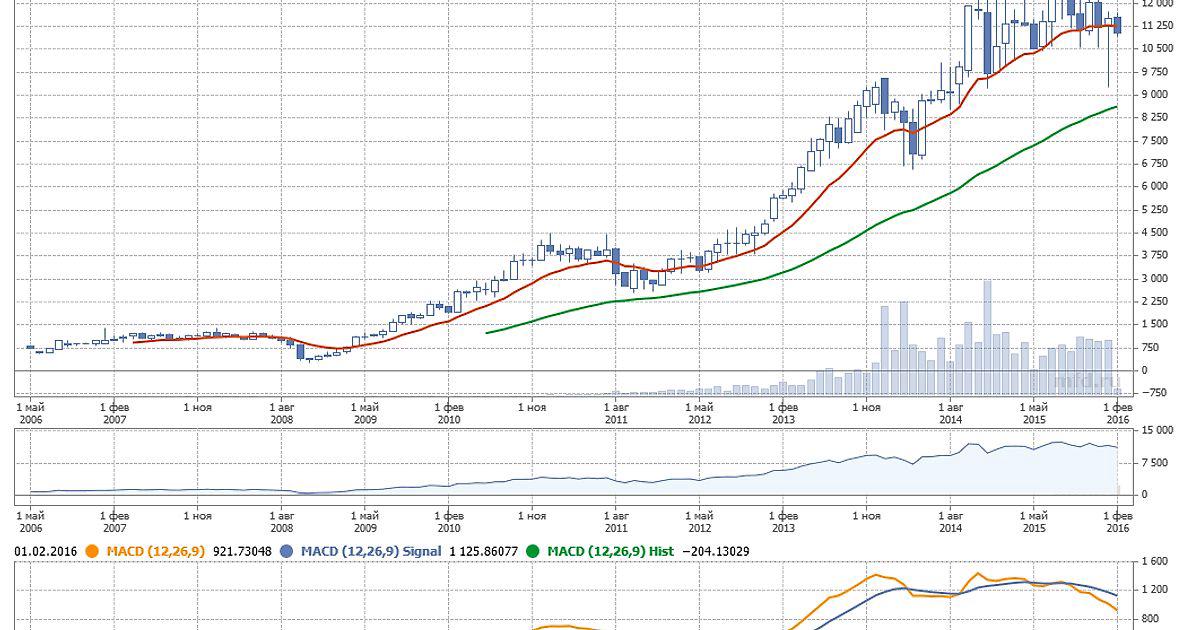Click the blue MACD Signal legend circle
Image resolution: width=1200 pixels, height=630 pixels.
click(x=288, y=551)
